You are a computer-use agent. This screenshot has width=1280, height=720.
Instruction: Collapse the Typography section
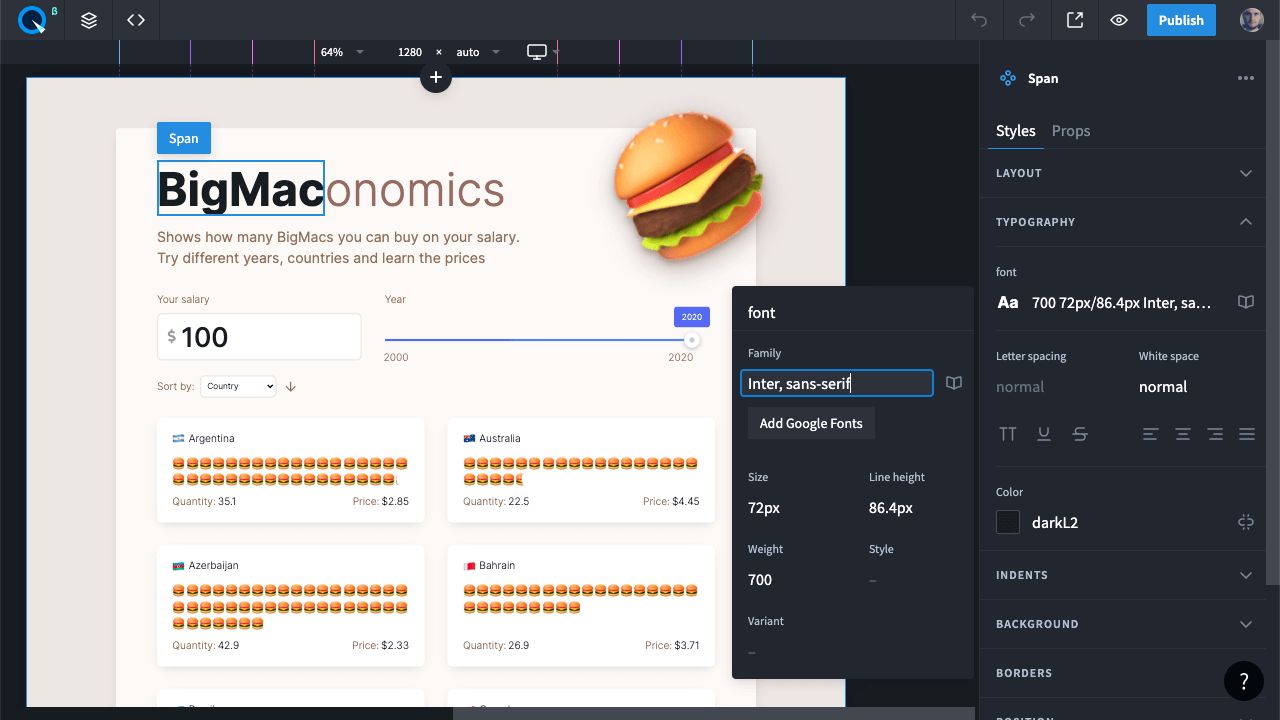(x=1125, y=222)
